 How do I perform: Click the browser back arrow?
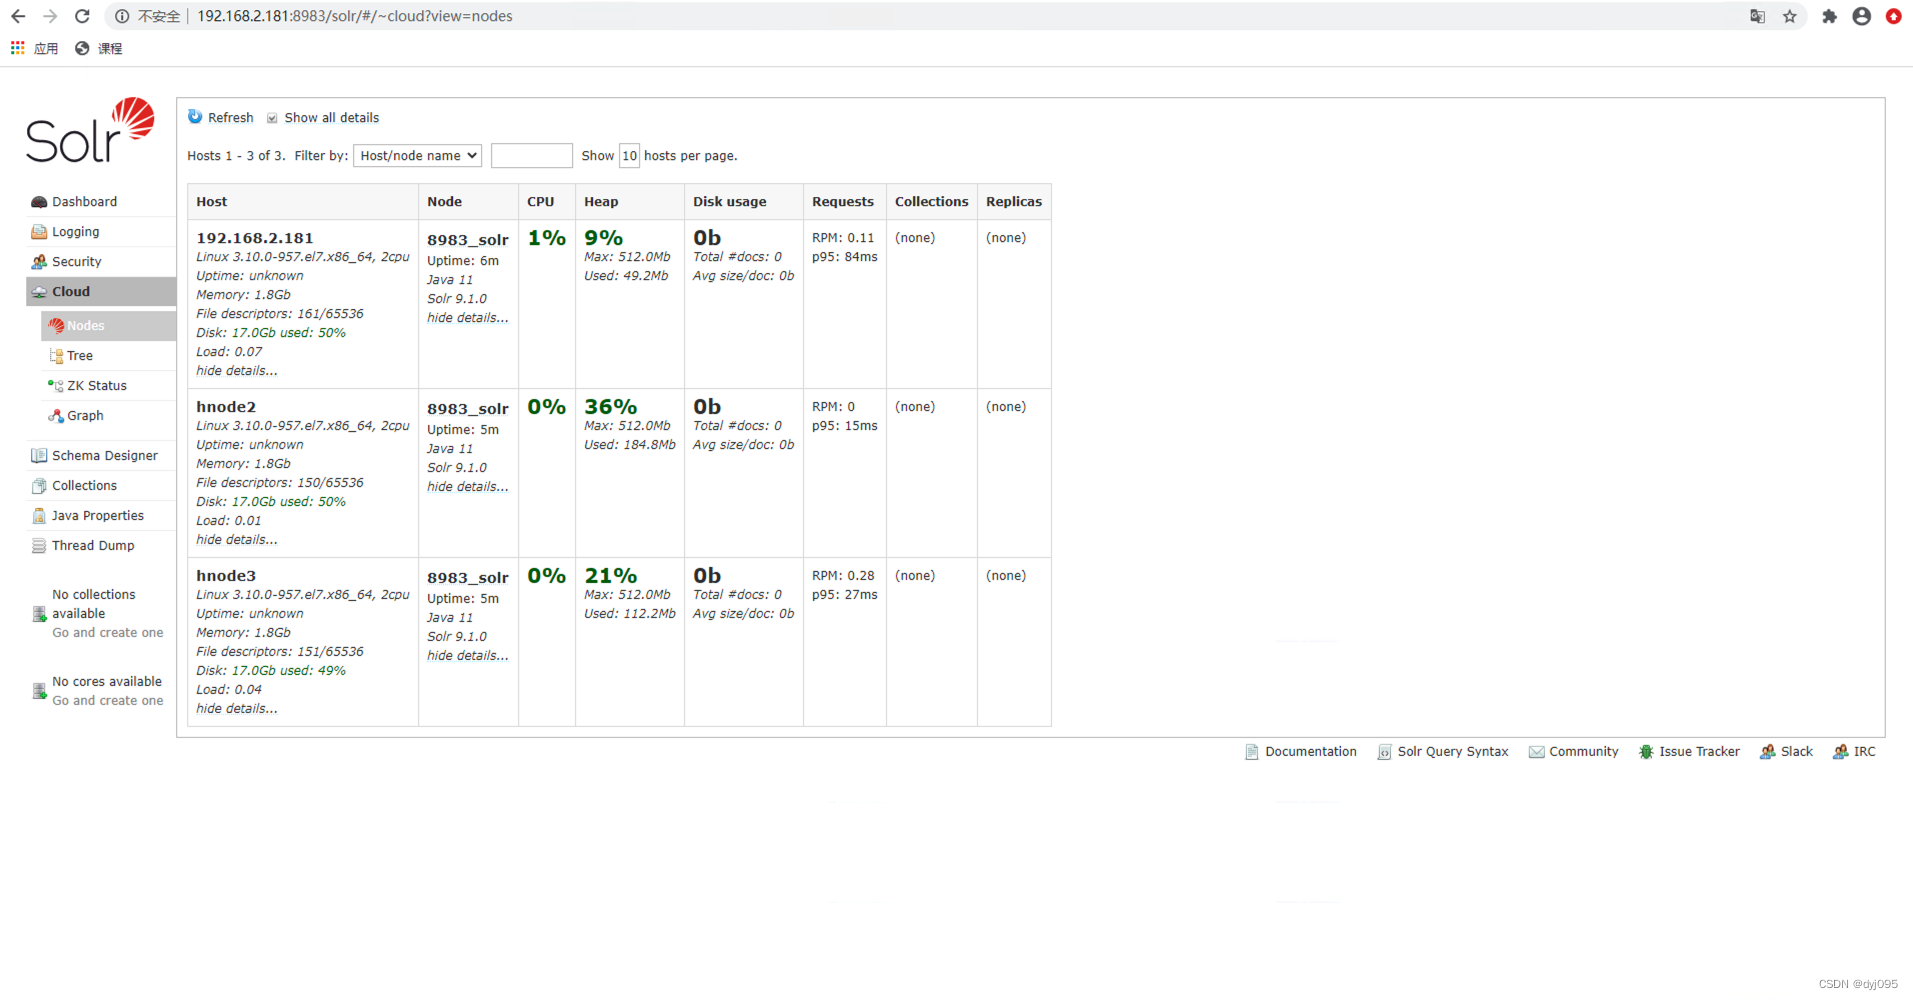pos(18,16)
